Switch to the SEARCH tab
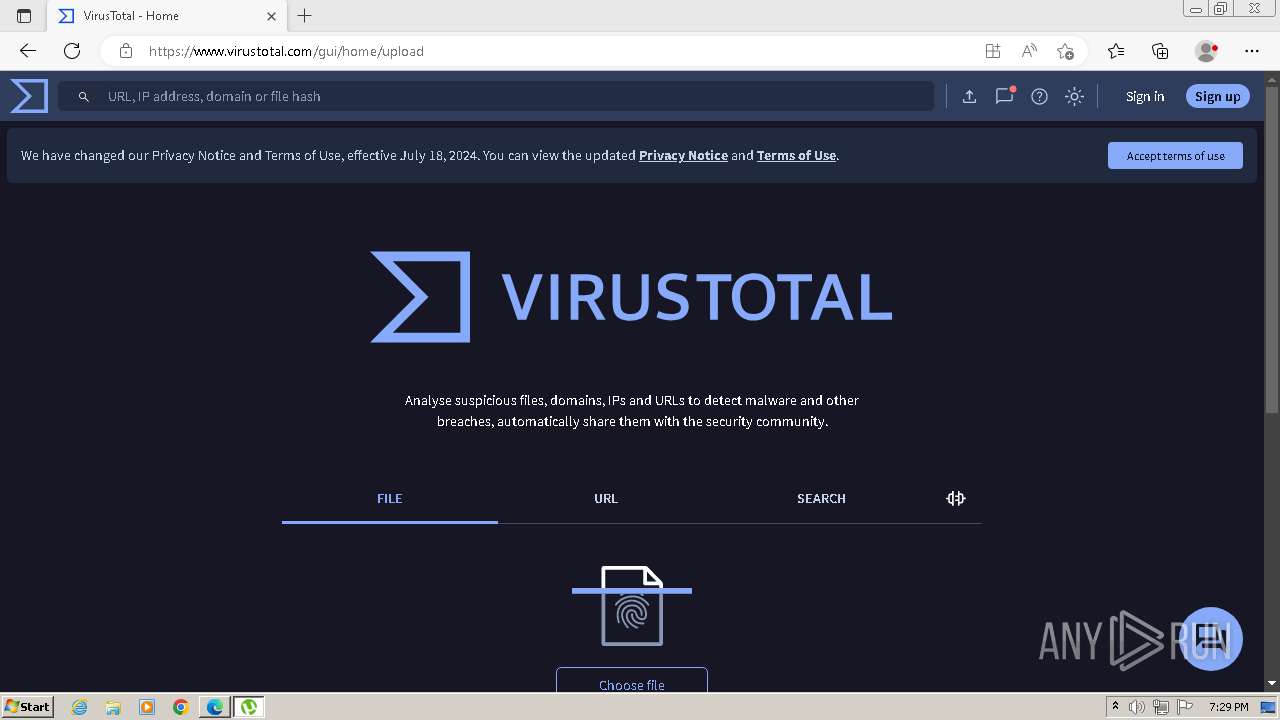The image size is (1280, 720). coord(821,498)
